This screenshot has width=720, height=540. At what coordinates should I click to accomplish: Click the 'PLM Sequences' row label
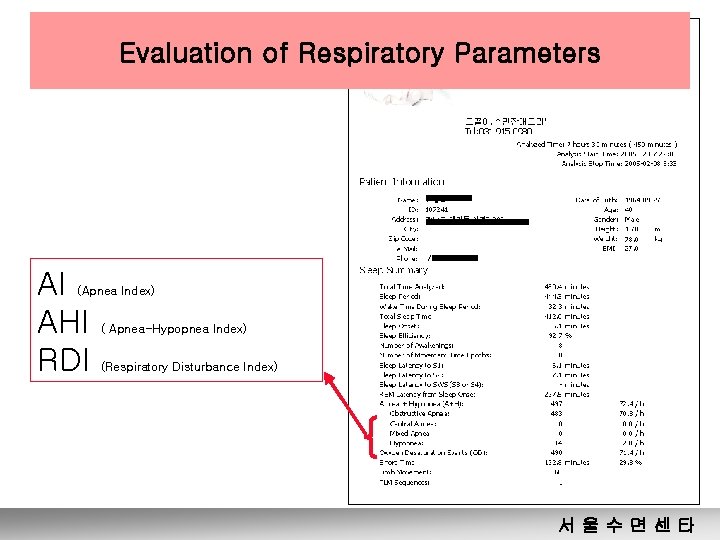pyautogui.click(x=405, y=482)
